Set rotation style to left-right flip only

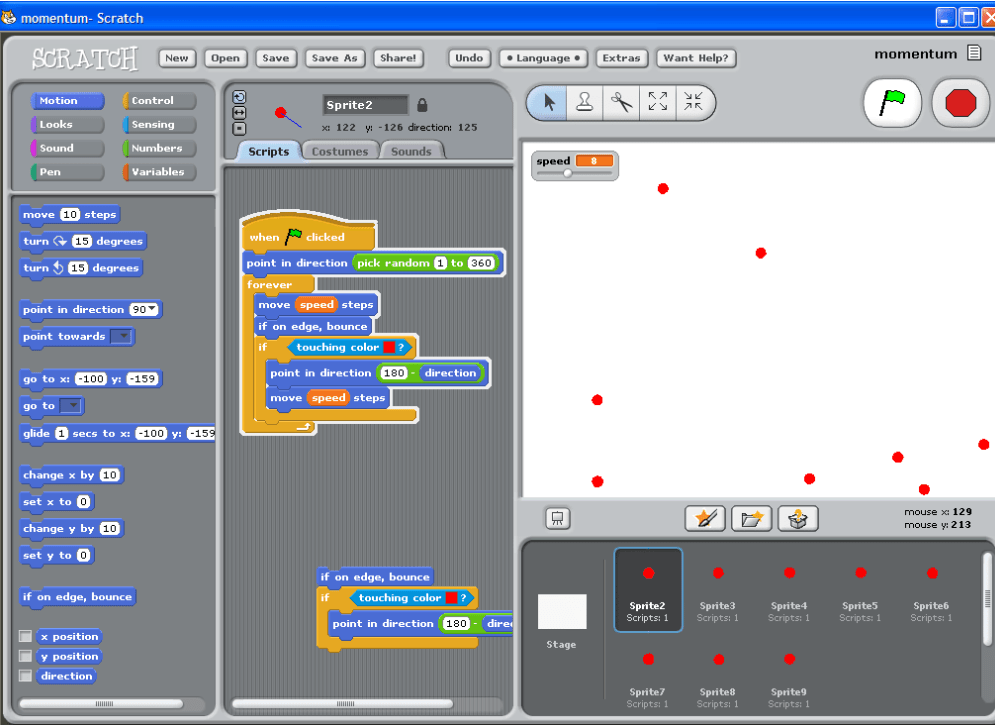pos(239,113)
